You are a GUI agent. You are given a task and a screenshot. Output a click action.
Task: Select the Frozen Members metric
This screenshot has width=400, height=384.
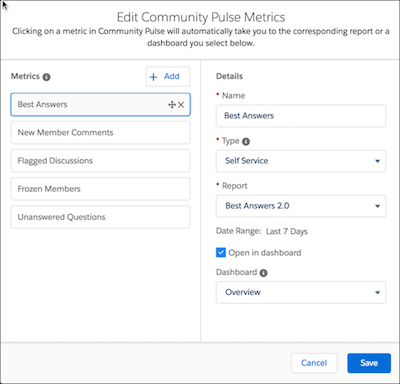pyautogui.click(x=101, y=189)
